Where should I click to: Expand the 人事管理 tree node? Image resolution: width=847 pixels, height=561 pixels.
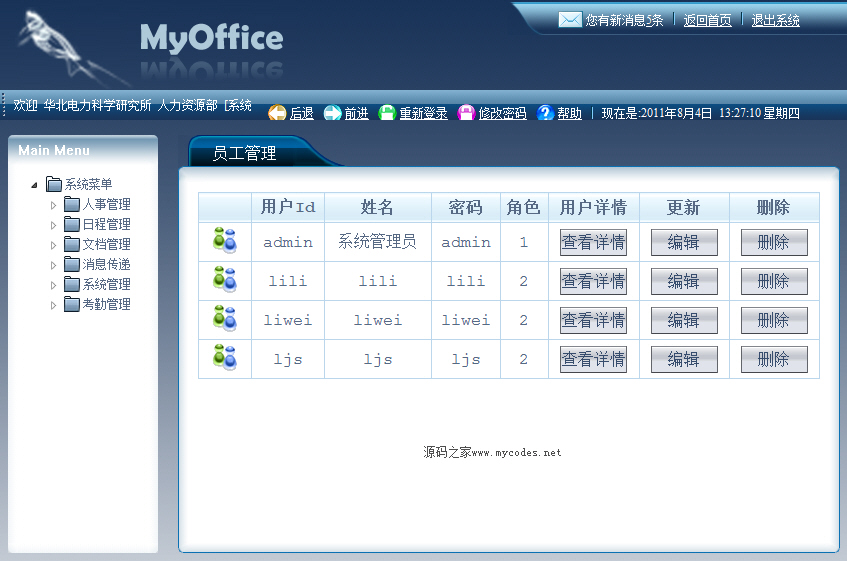pyautogui.click(x=53, y=205)
